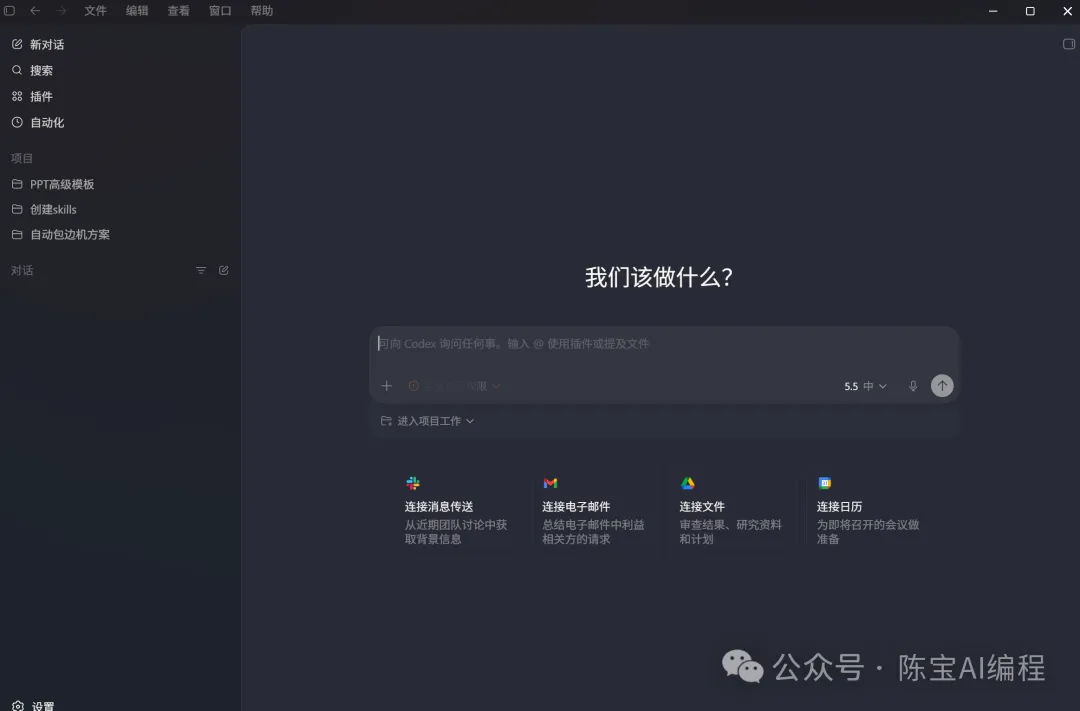1080x711 pixels.
Task: Maximize the application window
Action: pos(1030,11)
